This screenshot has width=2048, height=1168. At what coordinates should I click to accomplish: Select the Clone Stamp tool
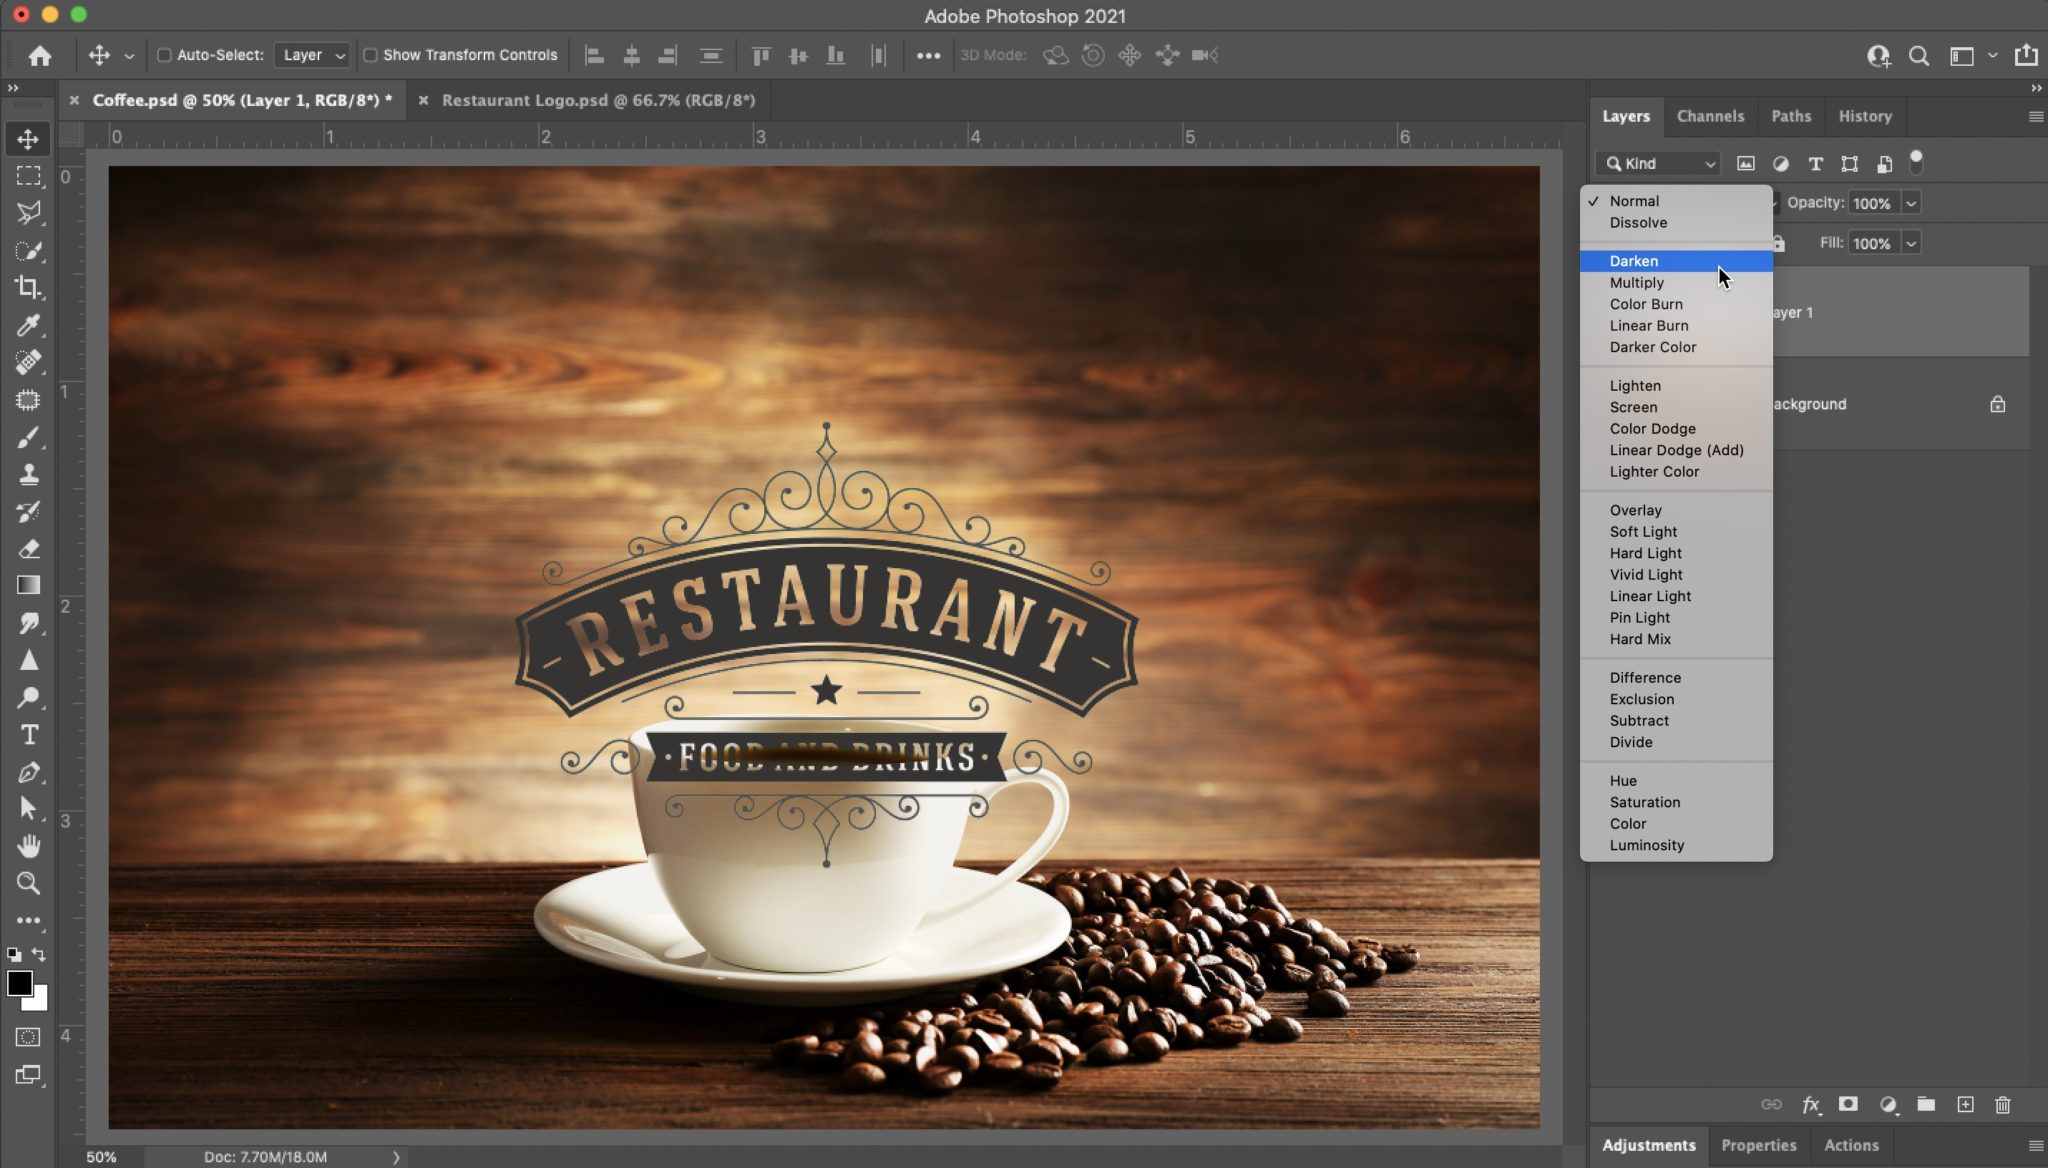click(28, 473)
